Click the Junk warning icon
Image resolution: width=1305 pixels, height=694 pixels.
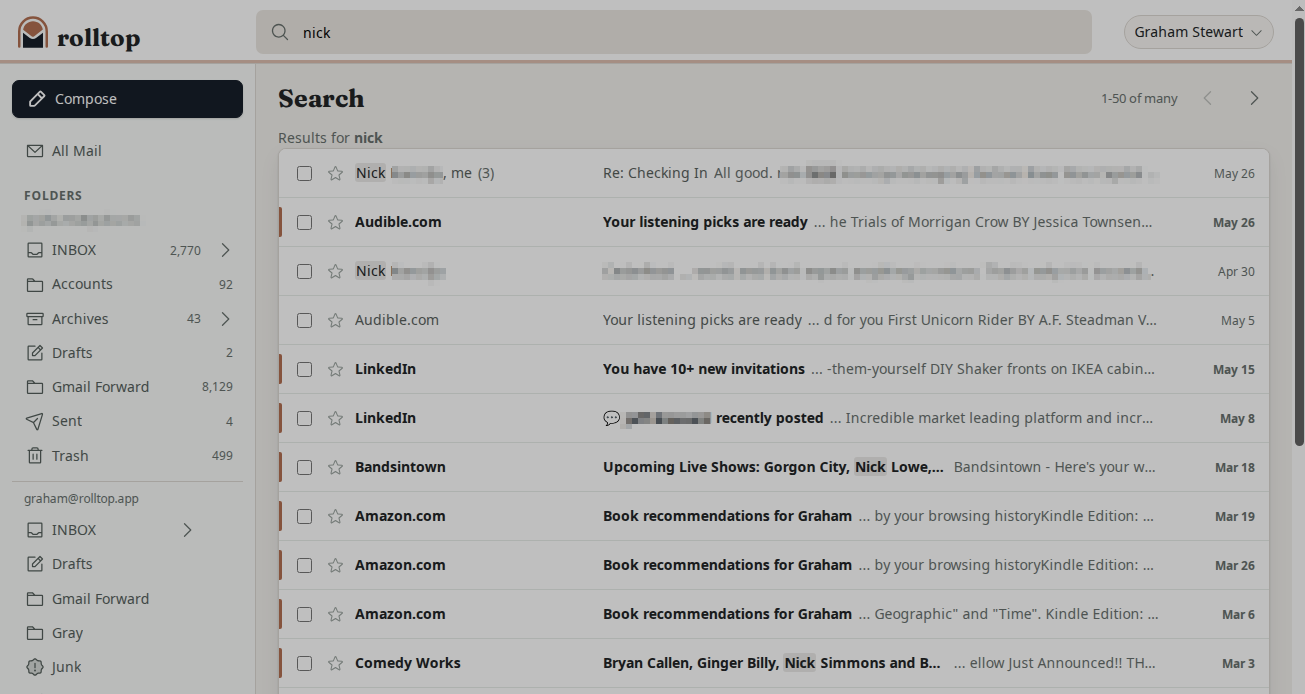[x=35, y=667]
